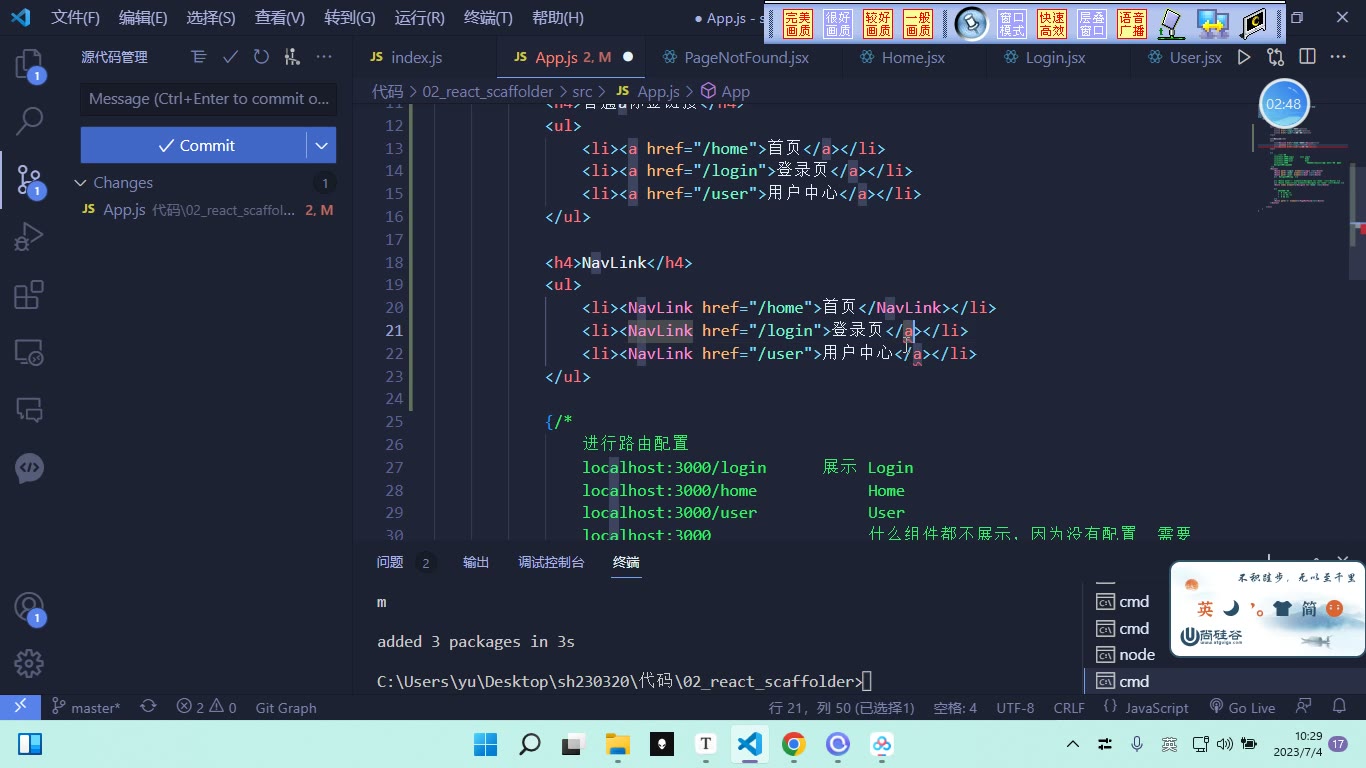Click the split editor icon
The width and height of the screenshot is (1366, 768).
[1307, 57]
